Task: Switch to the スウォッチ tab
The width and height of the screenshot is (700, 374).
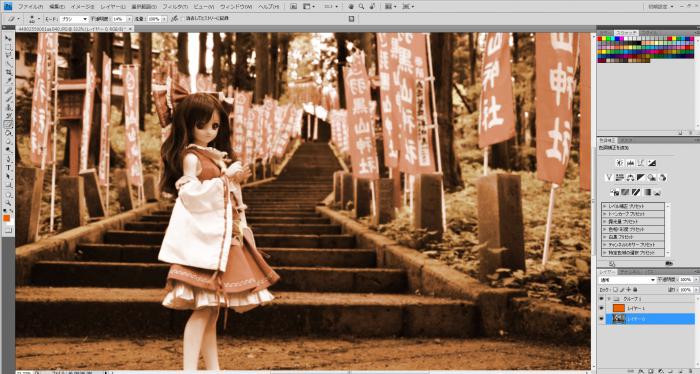Action: click(x=627, y=33)
